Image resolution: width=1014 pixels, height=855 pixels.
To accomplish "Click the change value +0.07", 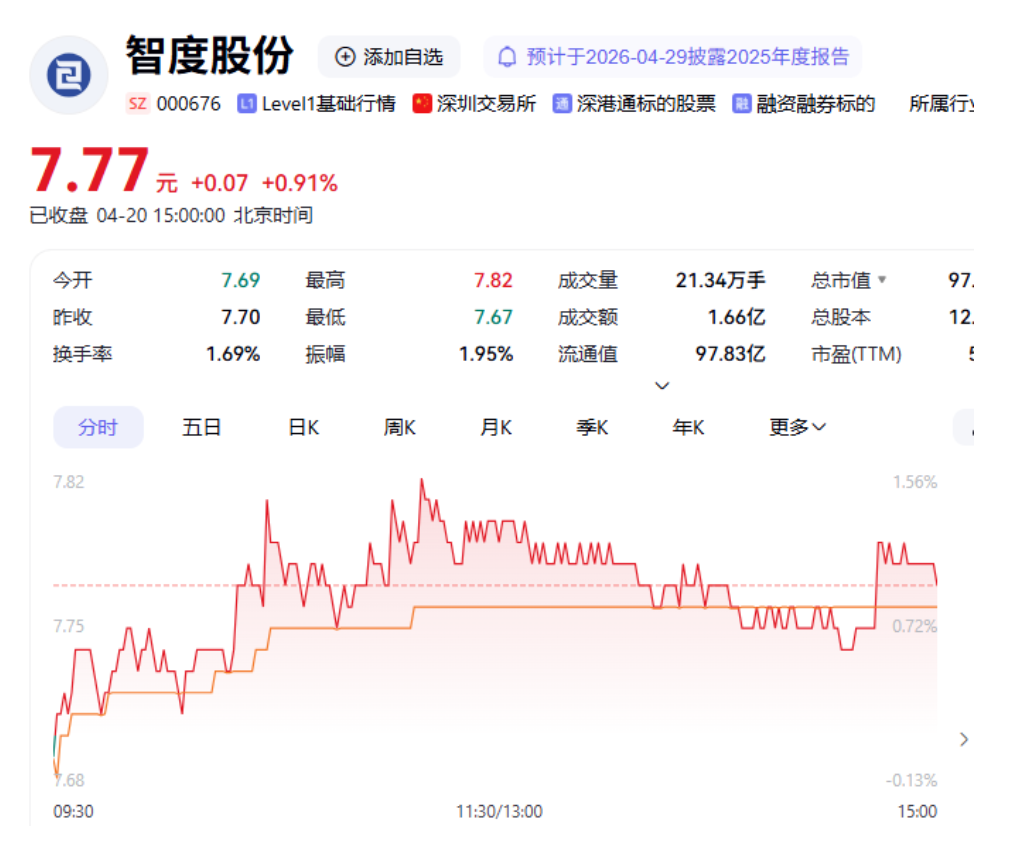I will pos(219,183).
